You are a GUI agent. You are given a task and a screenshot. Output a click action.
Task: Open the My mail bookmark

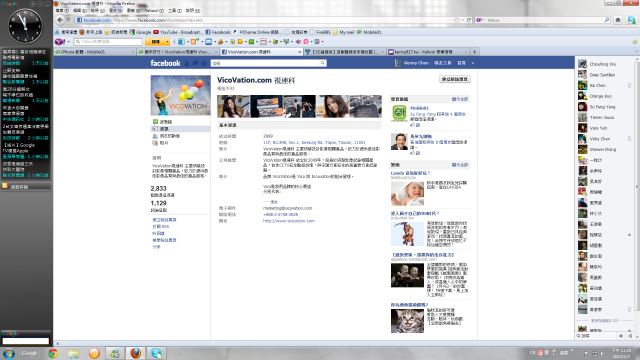pyautogui.click(x=343, y=32)
